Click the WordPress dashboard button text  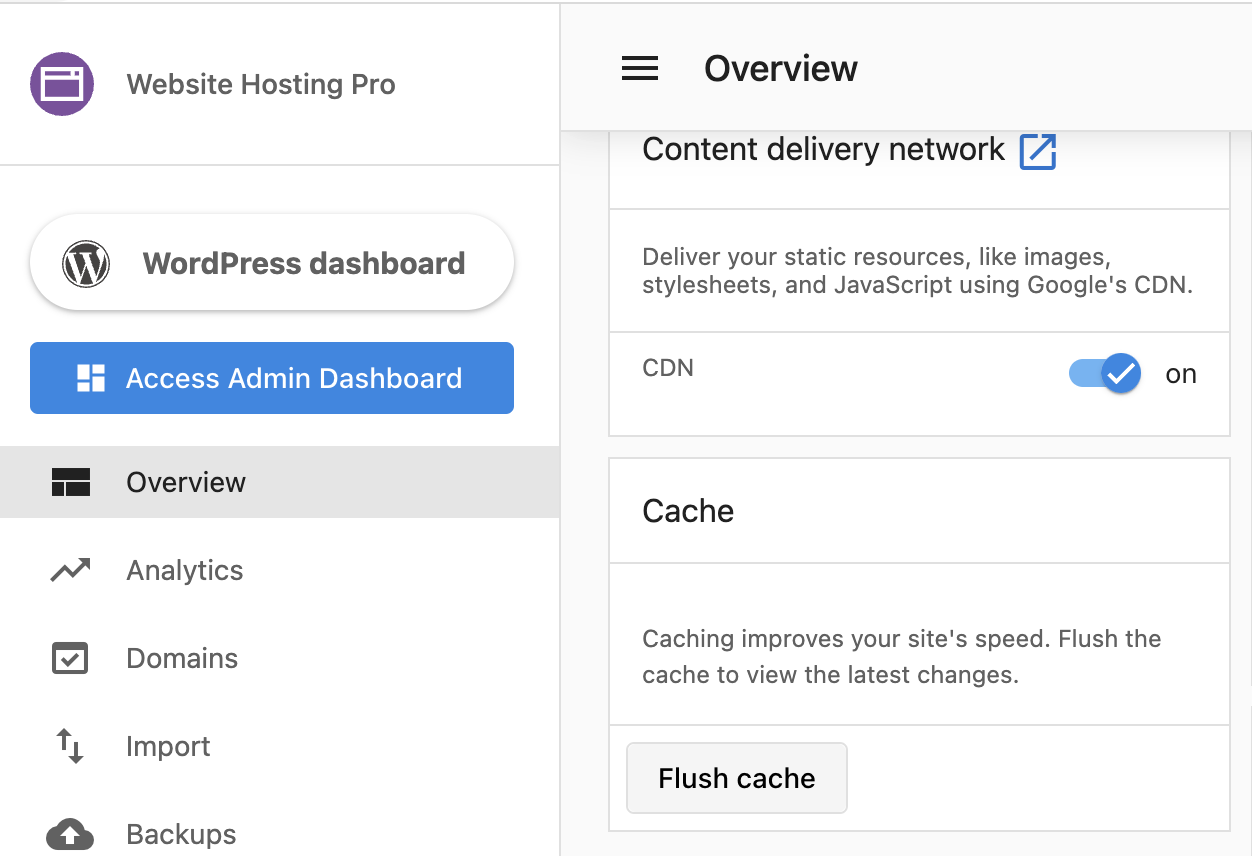point(304,264)
